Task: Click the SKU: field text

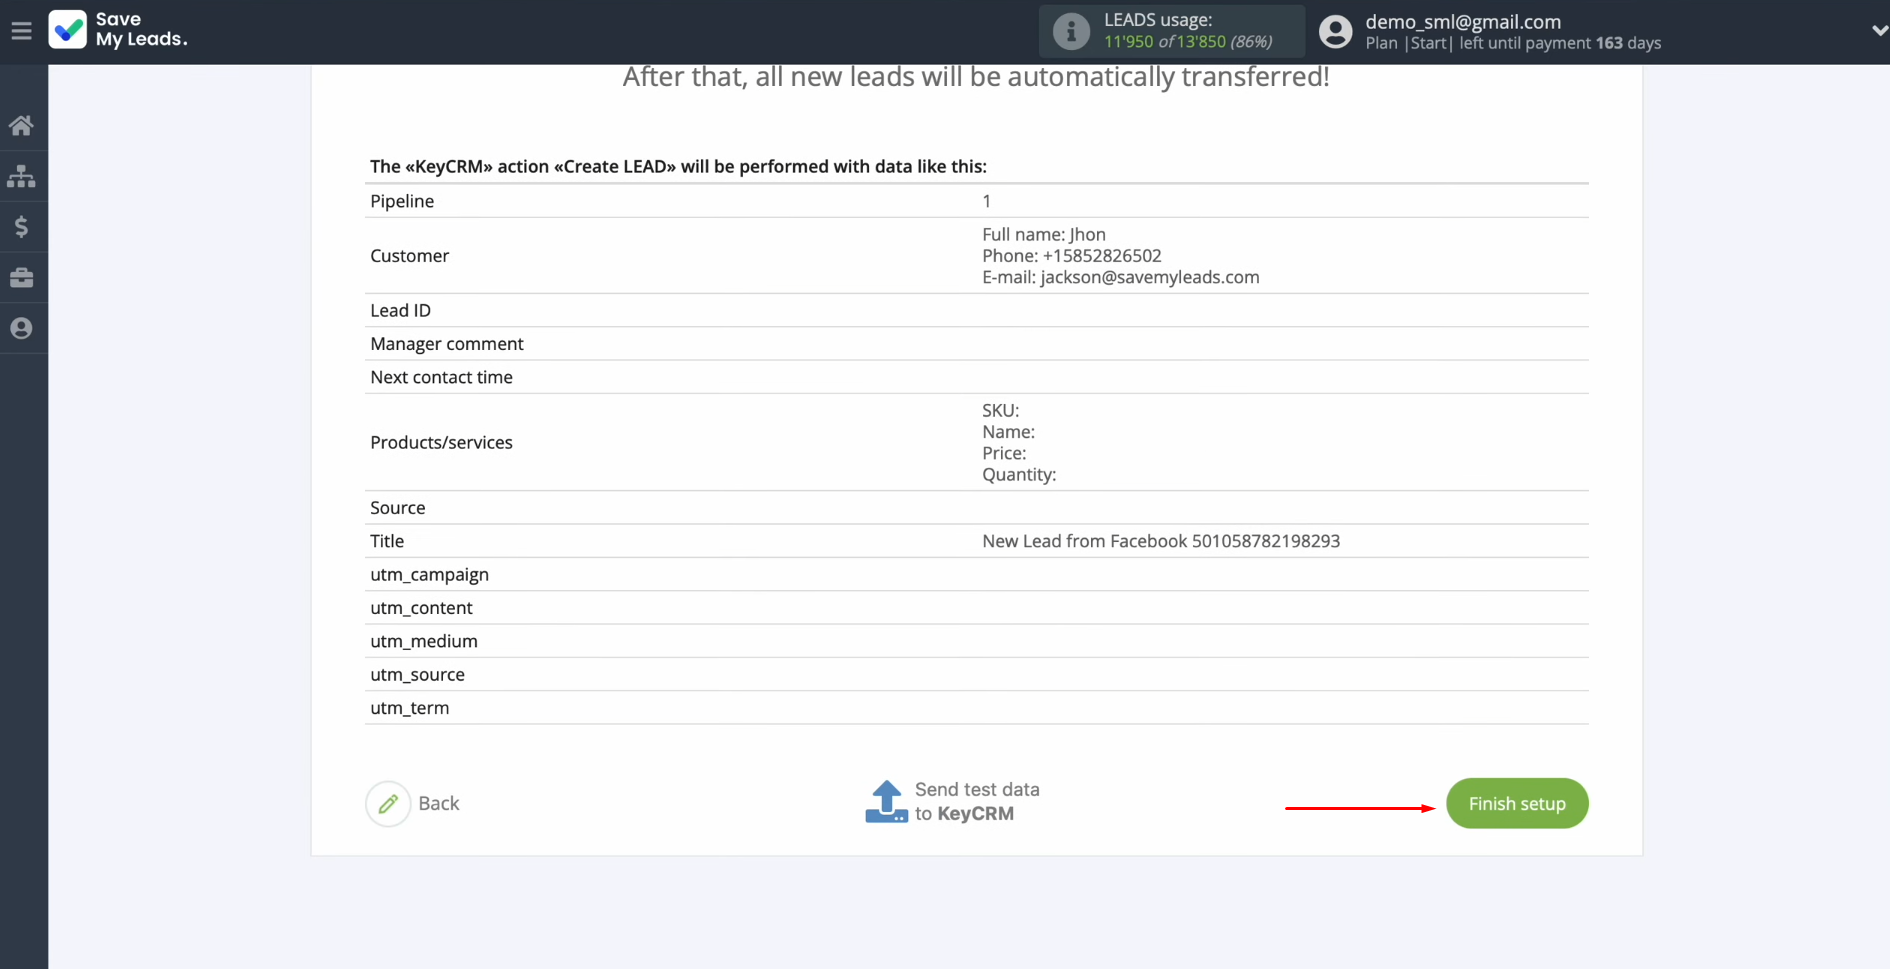Action: pyautogui.click(x=1001, y=410)
